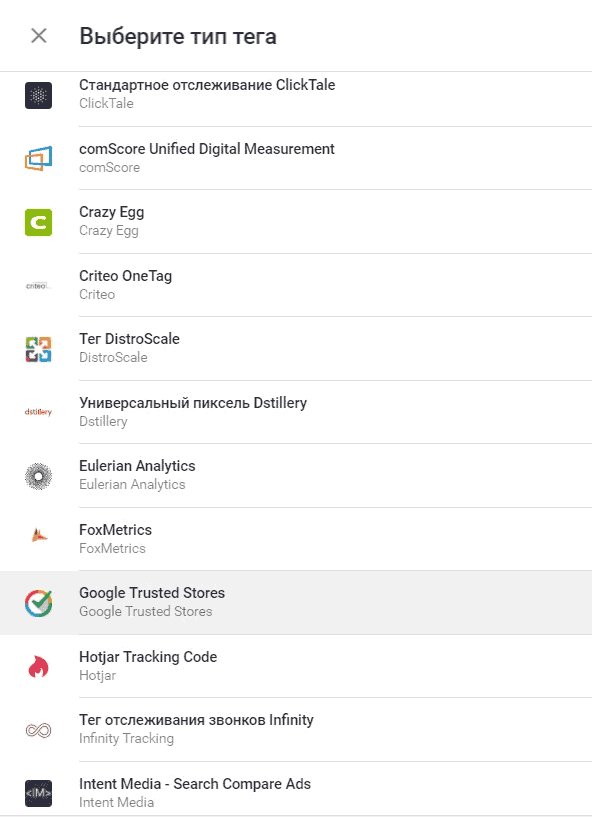
Task: Choose Стандартное отслеживание ClickTale tag
Action: click(x=296, y=99)
